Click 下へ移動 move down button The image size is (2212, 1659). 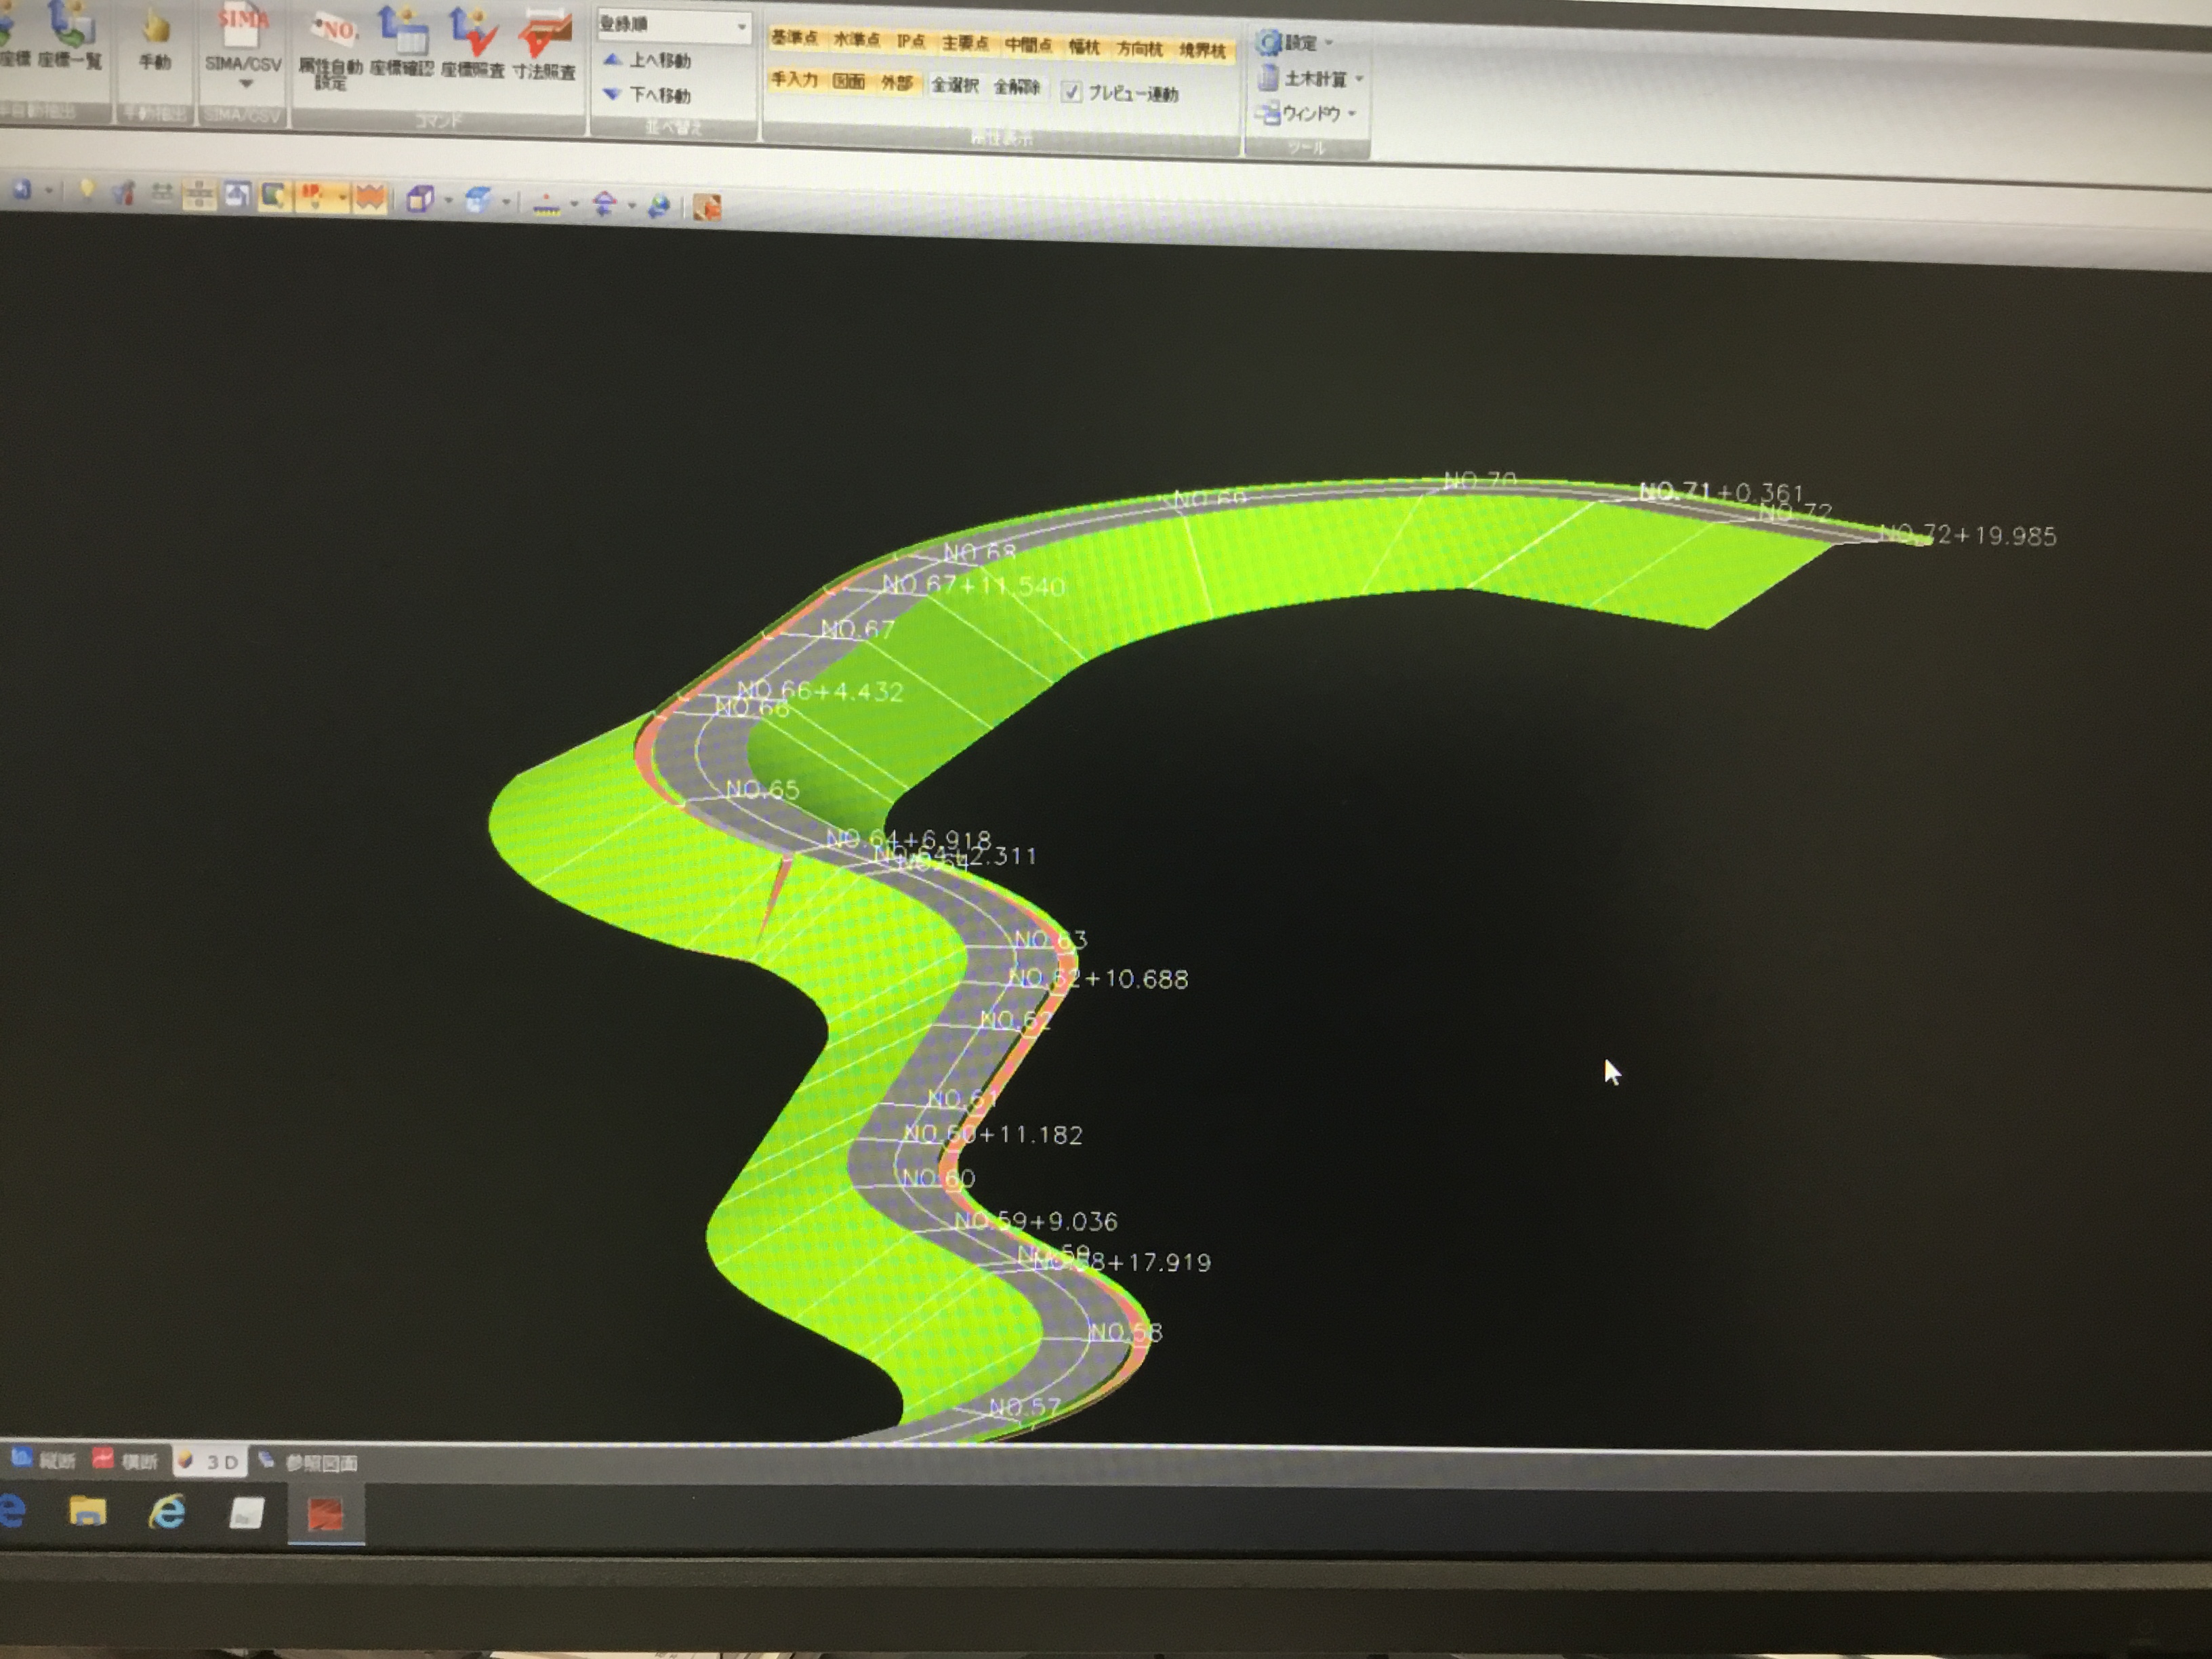click(648, 95)
